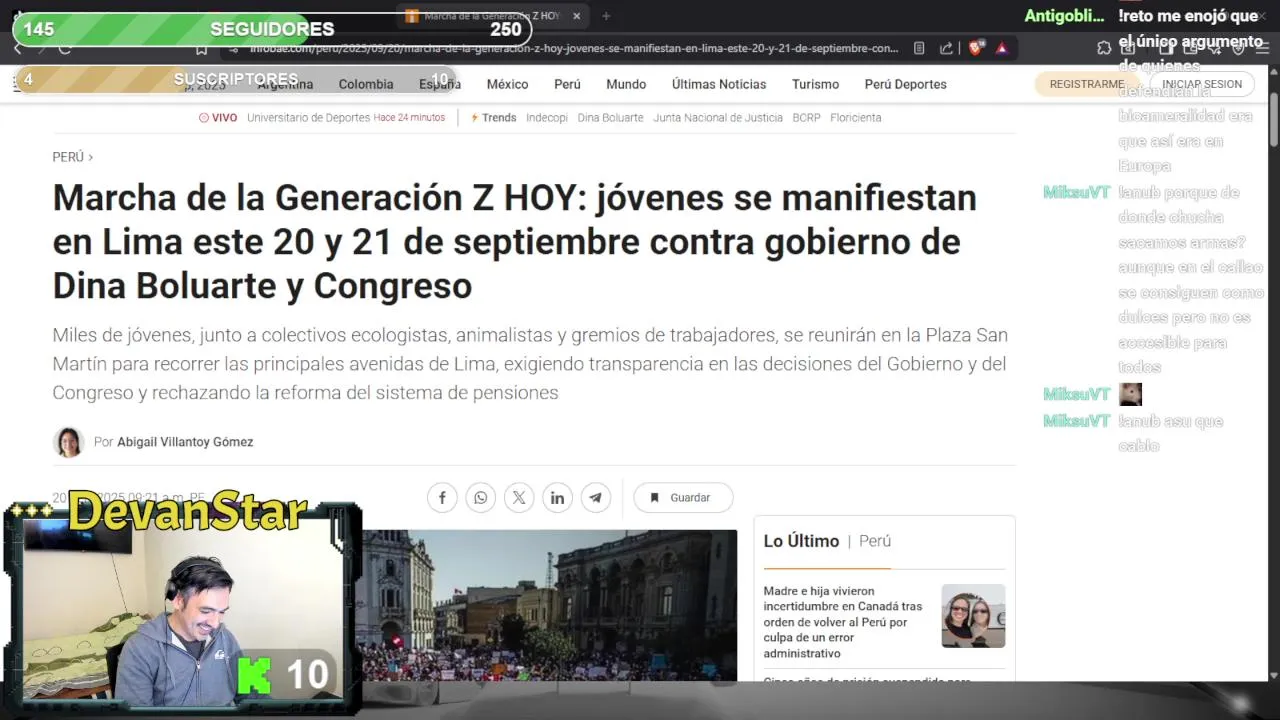Open Indecopi trend link

547,117
